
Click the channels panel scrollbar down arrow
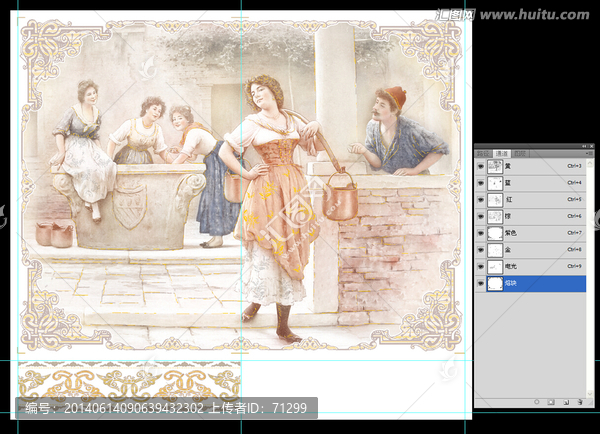pyautogui.click(x=590, y=394)
